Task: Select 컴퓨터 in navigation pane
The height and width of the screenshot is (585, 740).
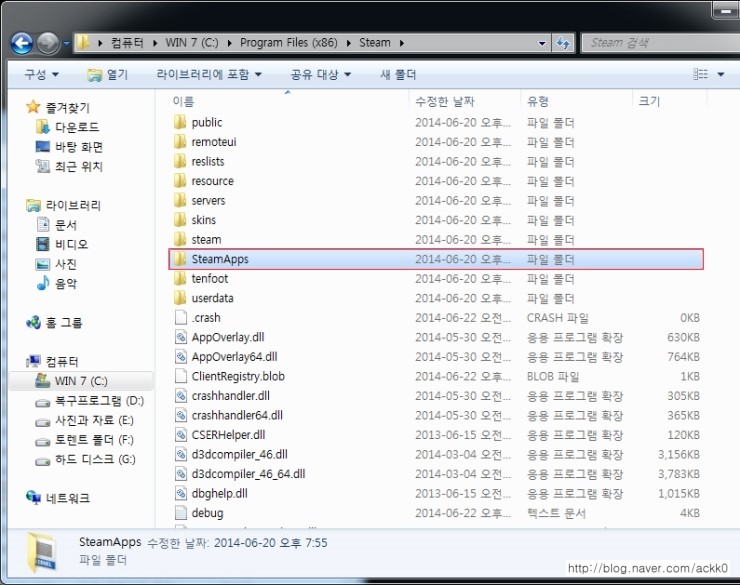Action: click(52, 362)
